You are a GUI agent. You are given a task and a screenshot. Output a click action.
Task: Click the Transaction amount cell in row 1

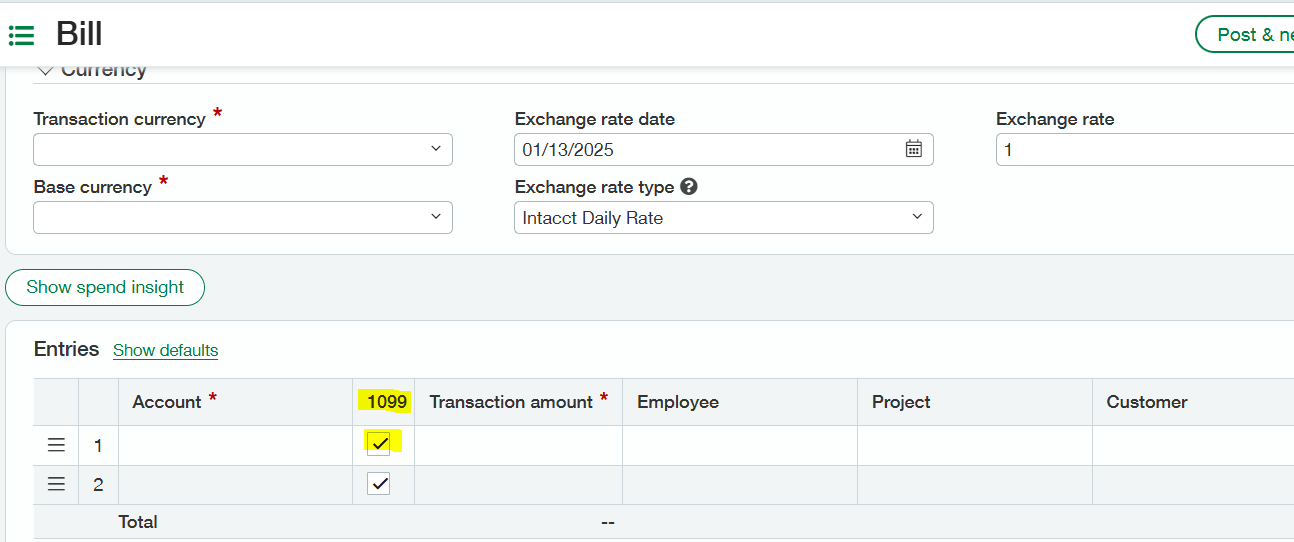tap(518, 445)
